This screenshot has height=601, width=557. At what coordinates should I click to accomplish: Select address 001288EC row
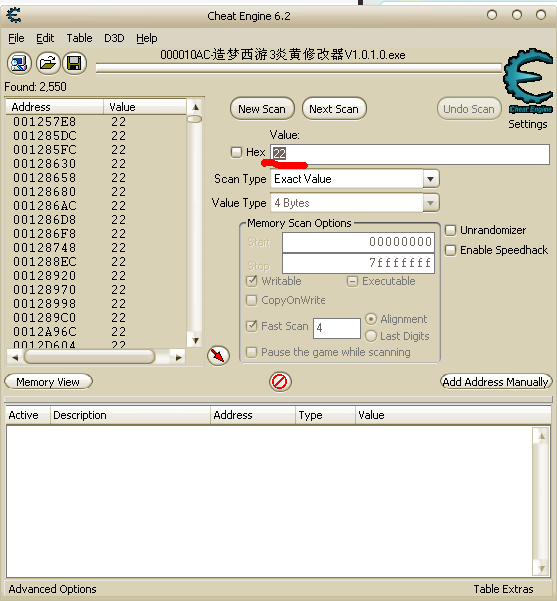(x=96, y=262)
